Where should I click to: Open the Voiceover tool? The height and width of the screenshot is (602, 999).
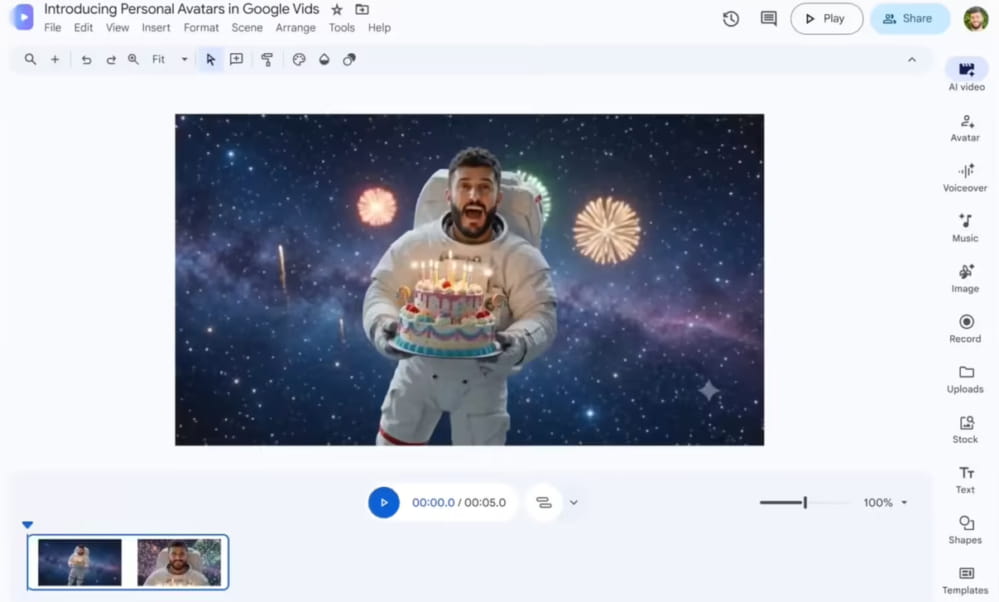[x=965, y=178]
